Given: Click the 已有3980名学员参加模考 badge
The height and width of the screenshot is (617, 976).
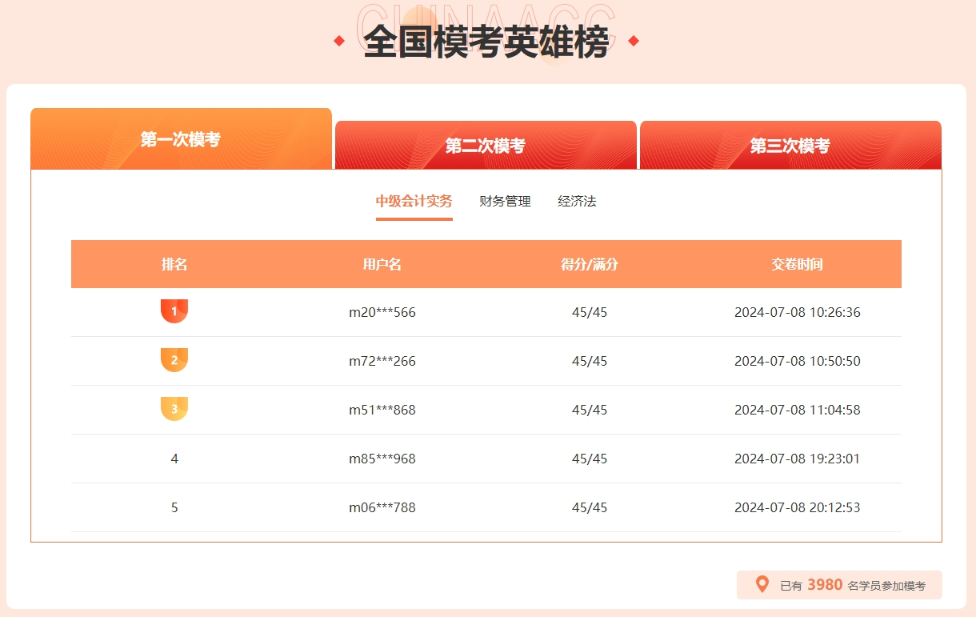Looking at the screenshot, I should [840, 584].
